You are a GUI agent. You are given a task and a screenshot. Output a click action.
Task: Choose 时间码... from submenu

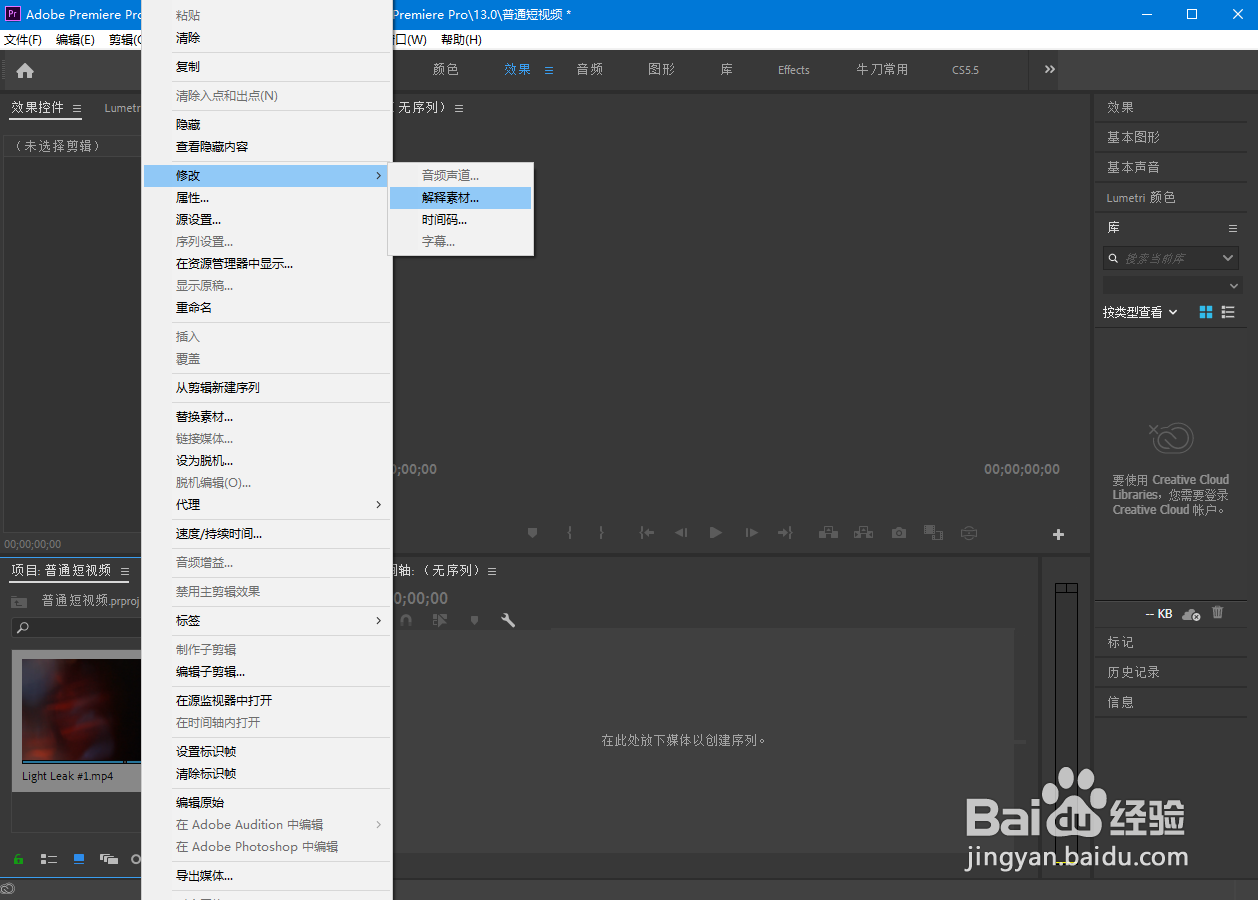460,220
